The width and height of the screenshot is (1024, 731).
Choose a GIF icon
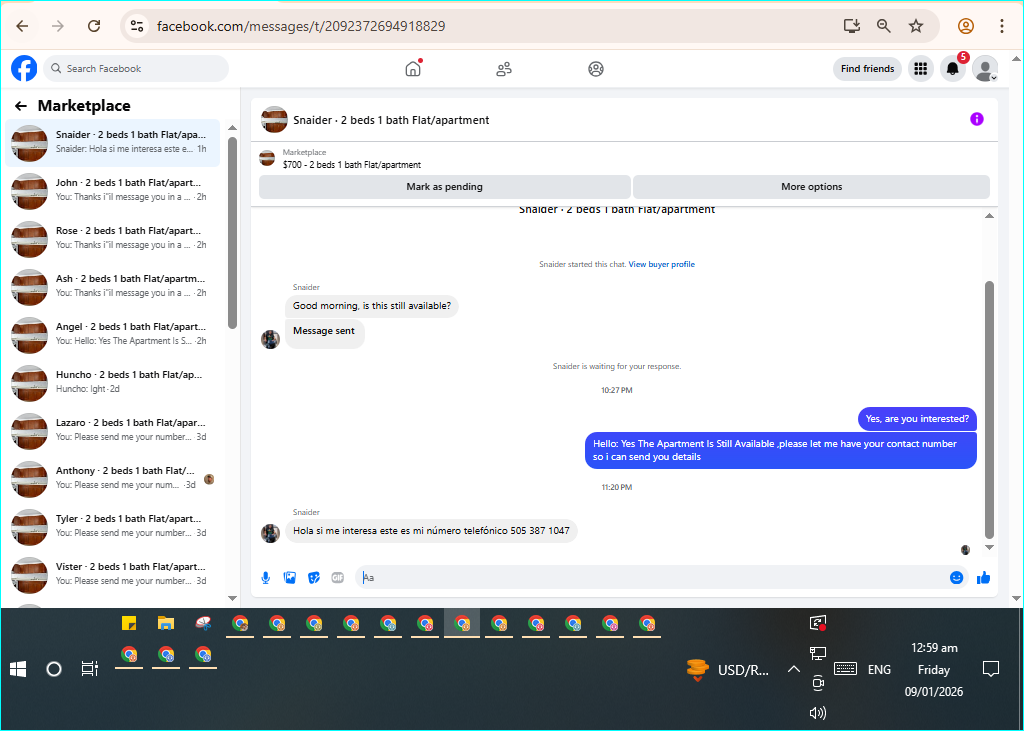click(x=338, y=577)
